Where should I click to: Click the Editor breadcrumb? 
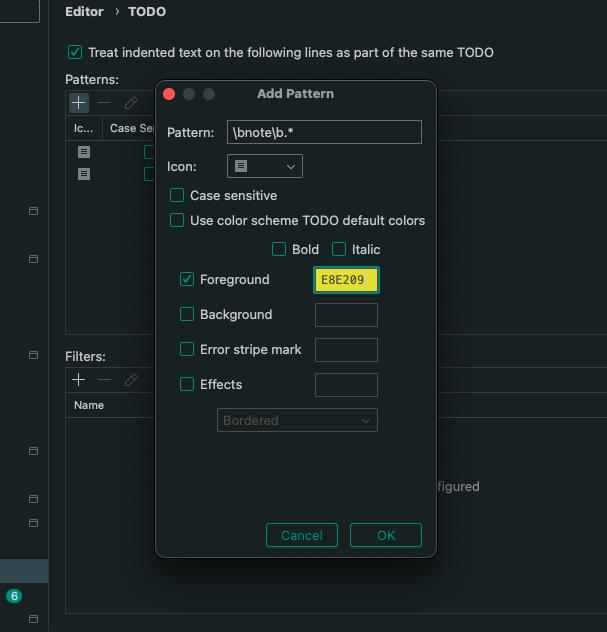(x=84, y=12)
